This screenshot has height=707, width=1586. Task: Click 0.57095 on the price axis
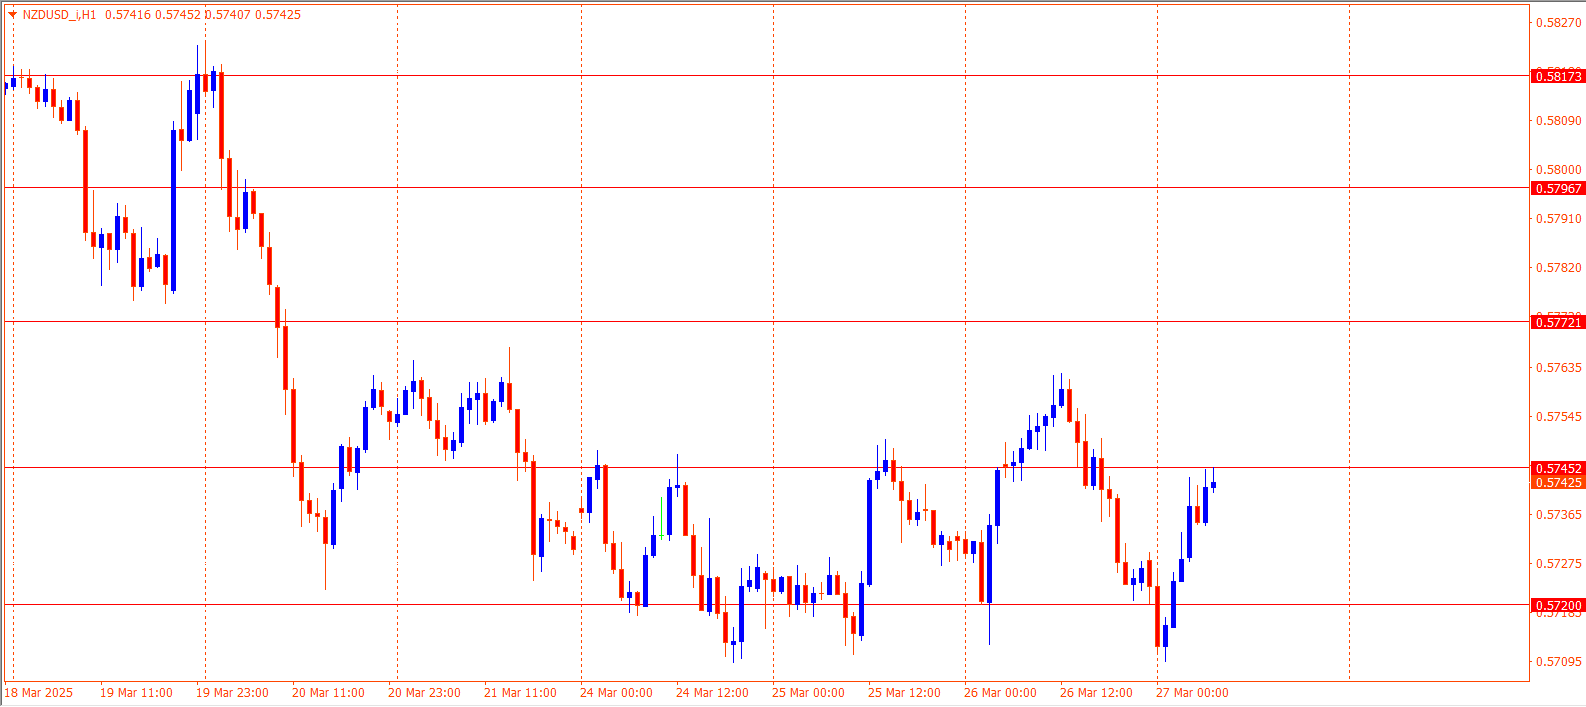(x=1558, y=662)
